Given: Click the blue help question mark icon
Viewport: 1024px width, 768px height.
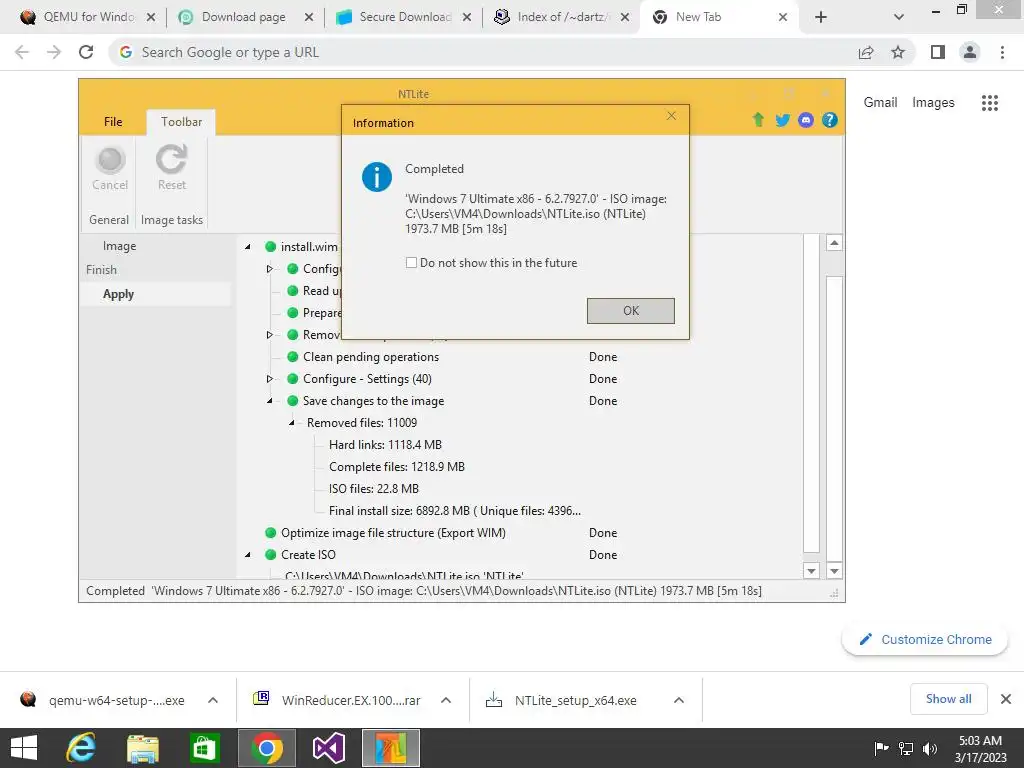Looking at the screenshot, I should pos(829,120).
